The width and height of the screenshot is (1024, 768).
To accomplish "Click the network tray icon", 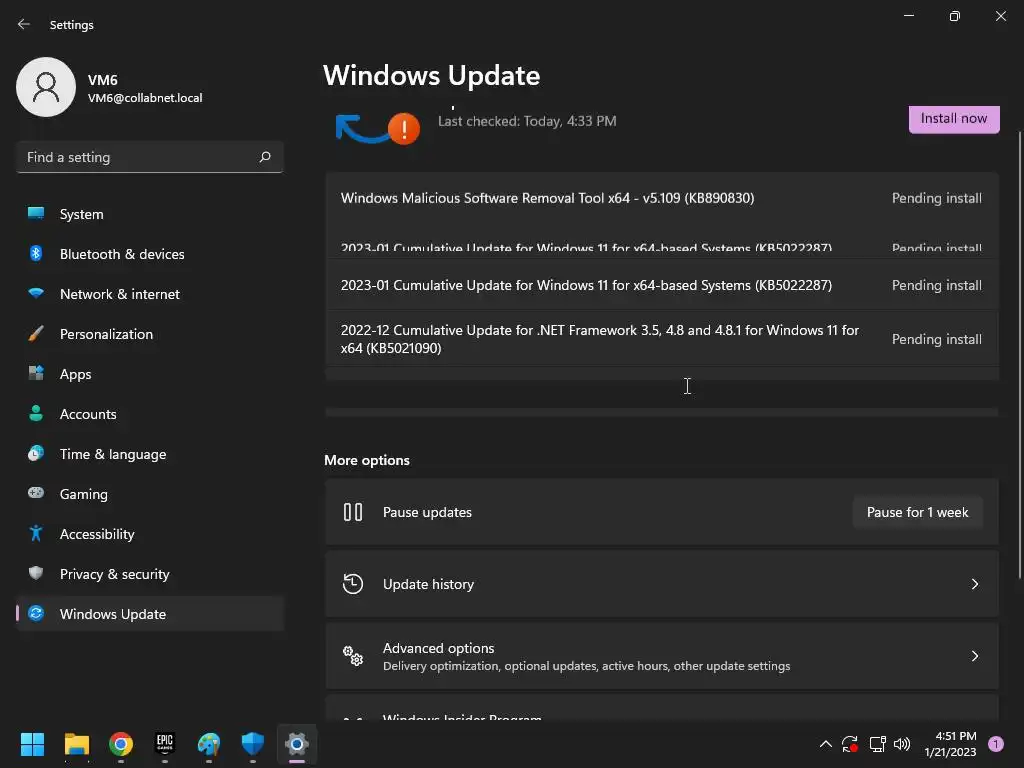I will [x=877, y=744].
